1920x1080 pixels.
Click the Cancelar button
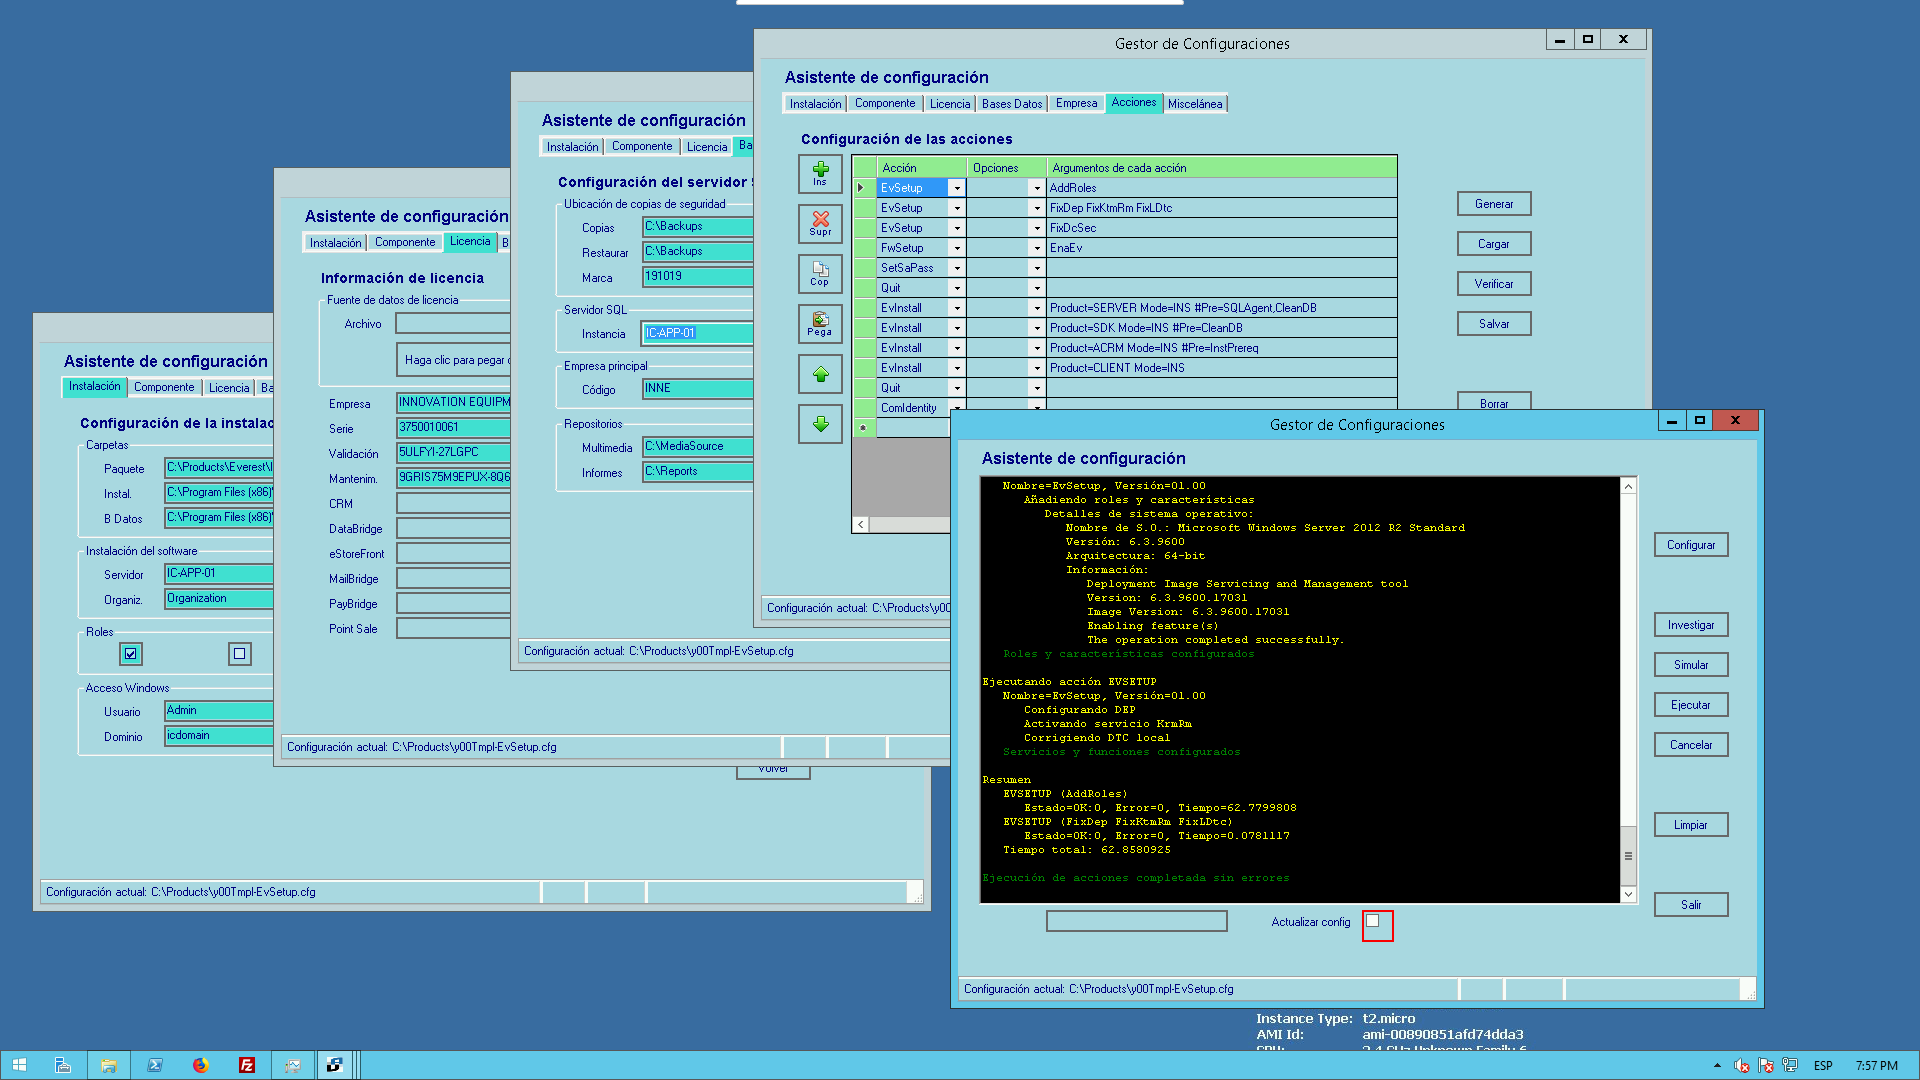pyautogui.click(x=1691, y=745)
